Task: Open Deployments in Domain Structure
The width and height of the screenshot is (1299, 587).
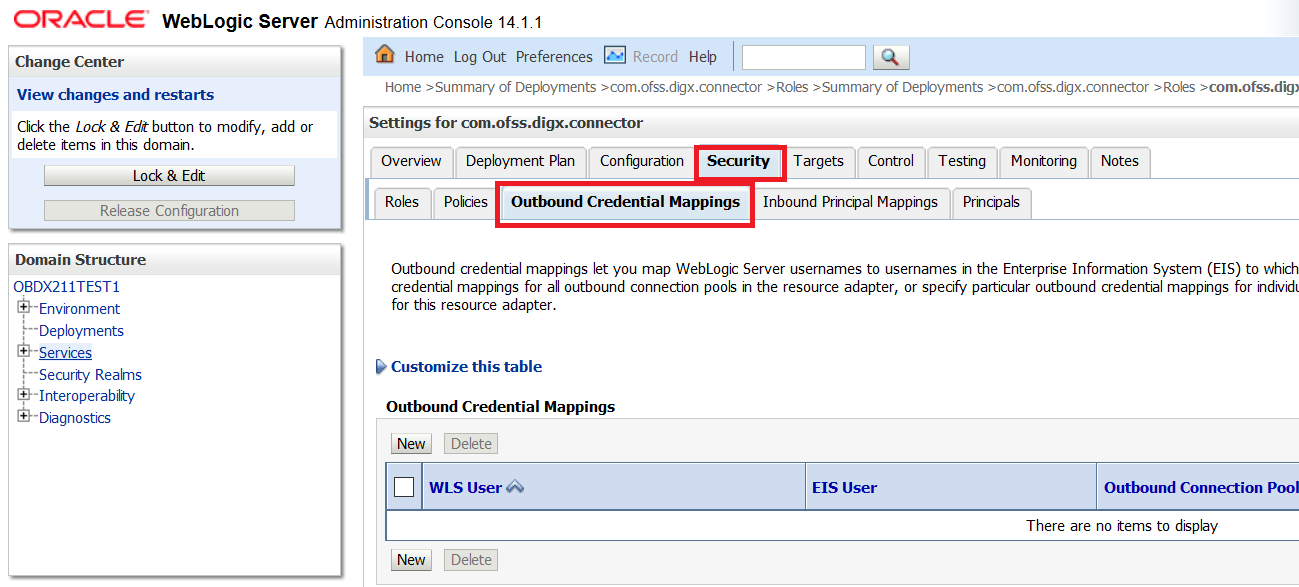Action: pyautogui.click(x=81, y=331)
